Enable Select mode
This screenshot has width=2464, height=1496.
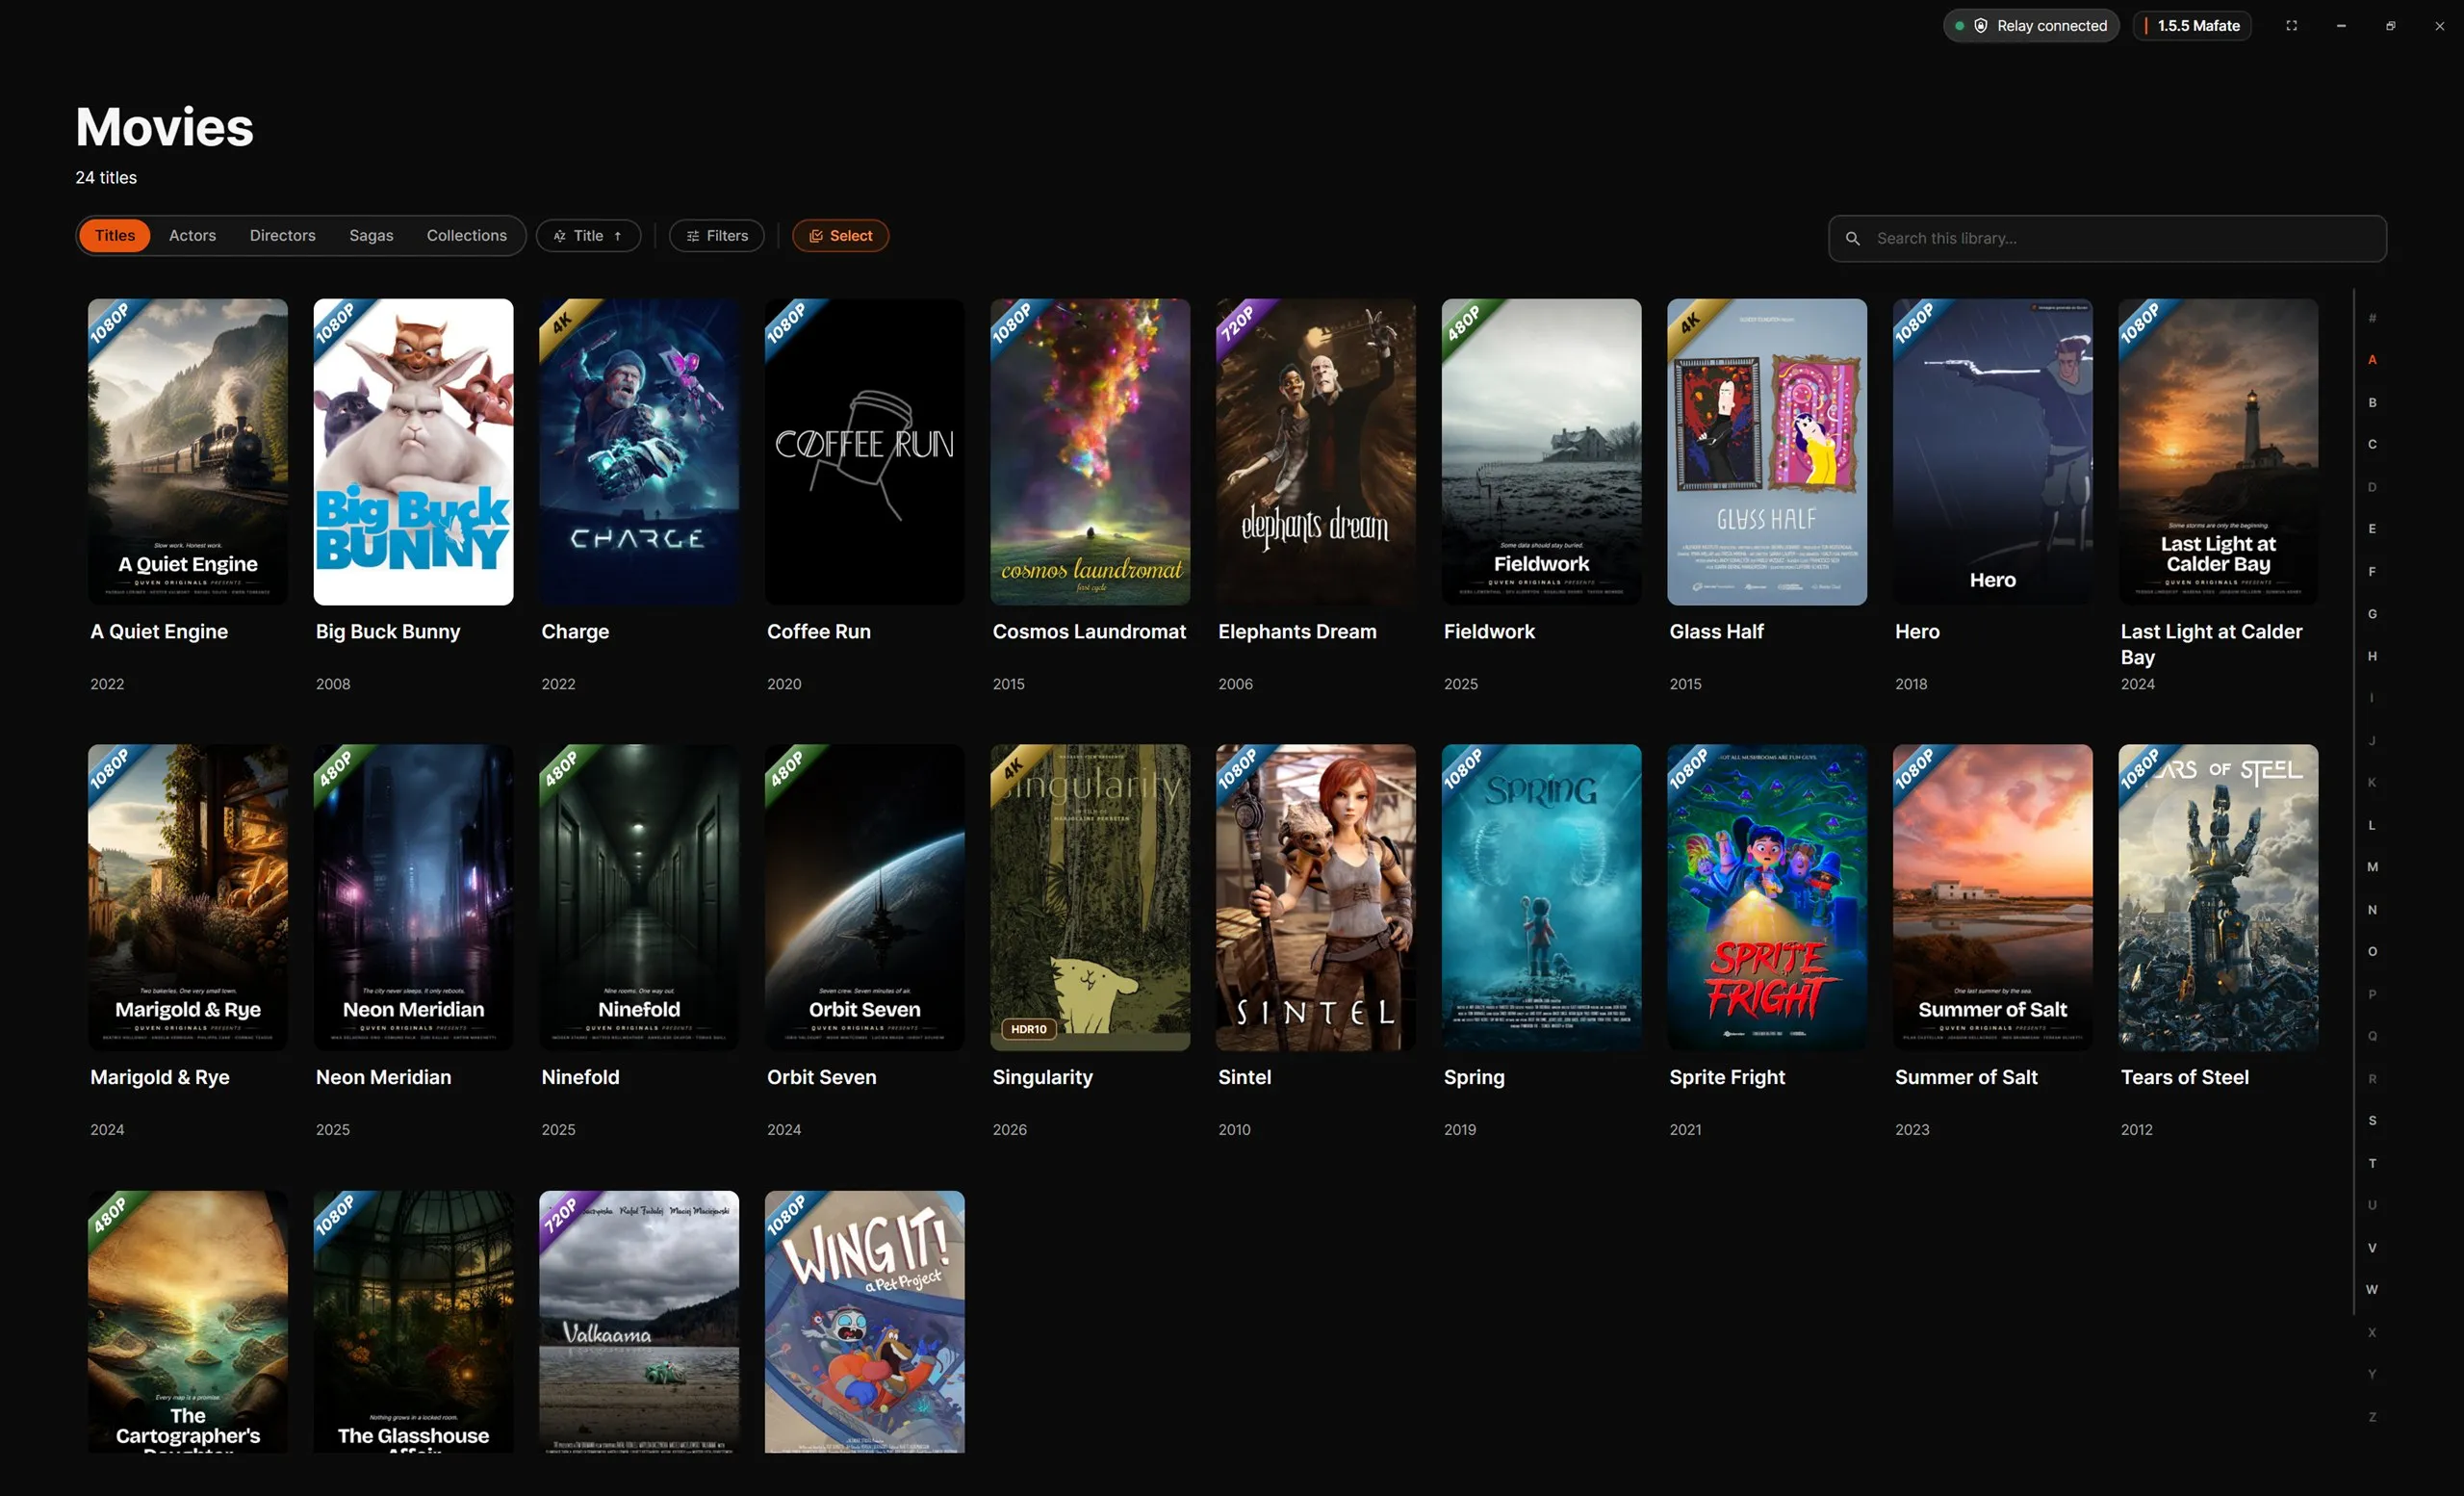[840, 236]
